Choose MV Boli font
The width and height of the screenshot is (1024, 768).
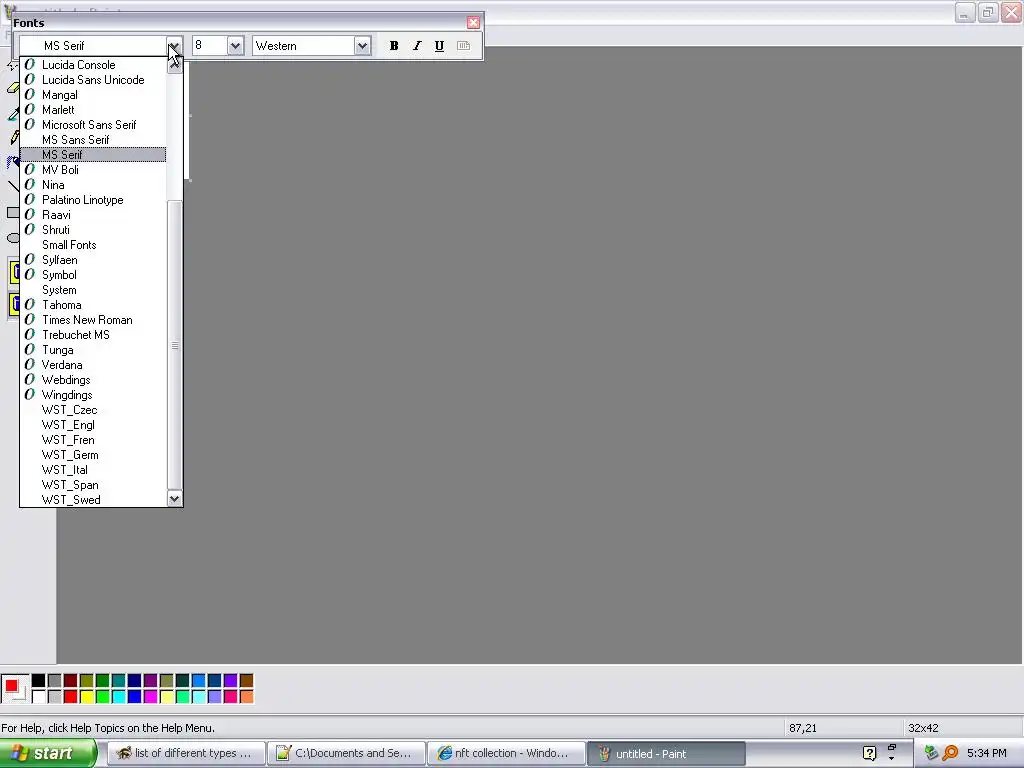[x=93, y=170]
